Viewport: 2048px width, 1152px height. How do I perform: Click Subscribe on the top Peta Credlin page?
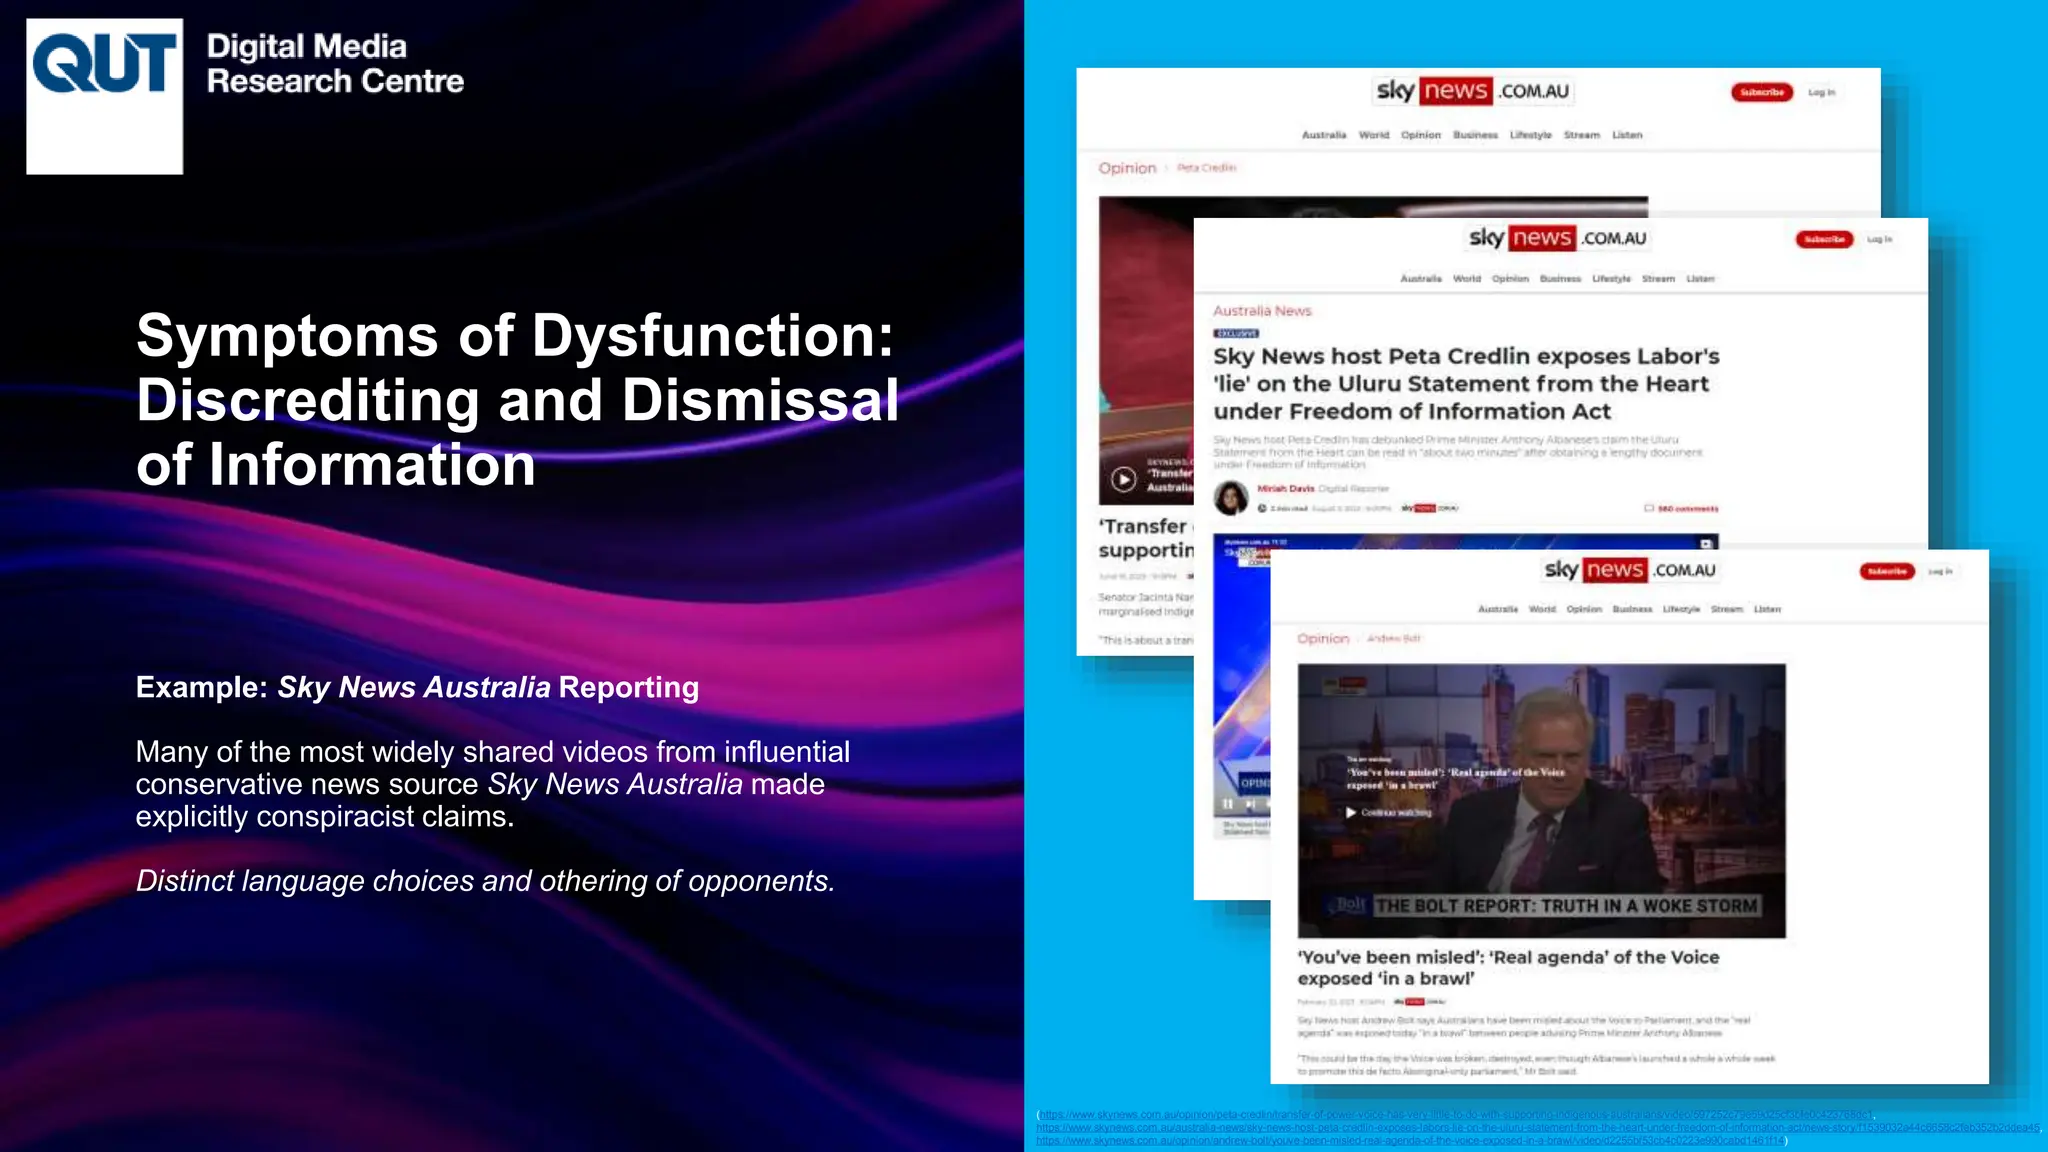pyautogui.click(x=1762, y=92)
